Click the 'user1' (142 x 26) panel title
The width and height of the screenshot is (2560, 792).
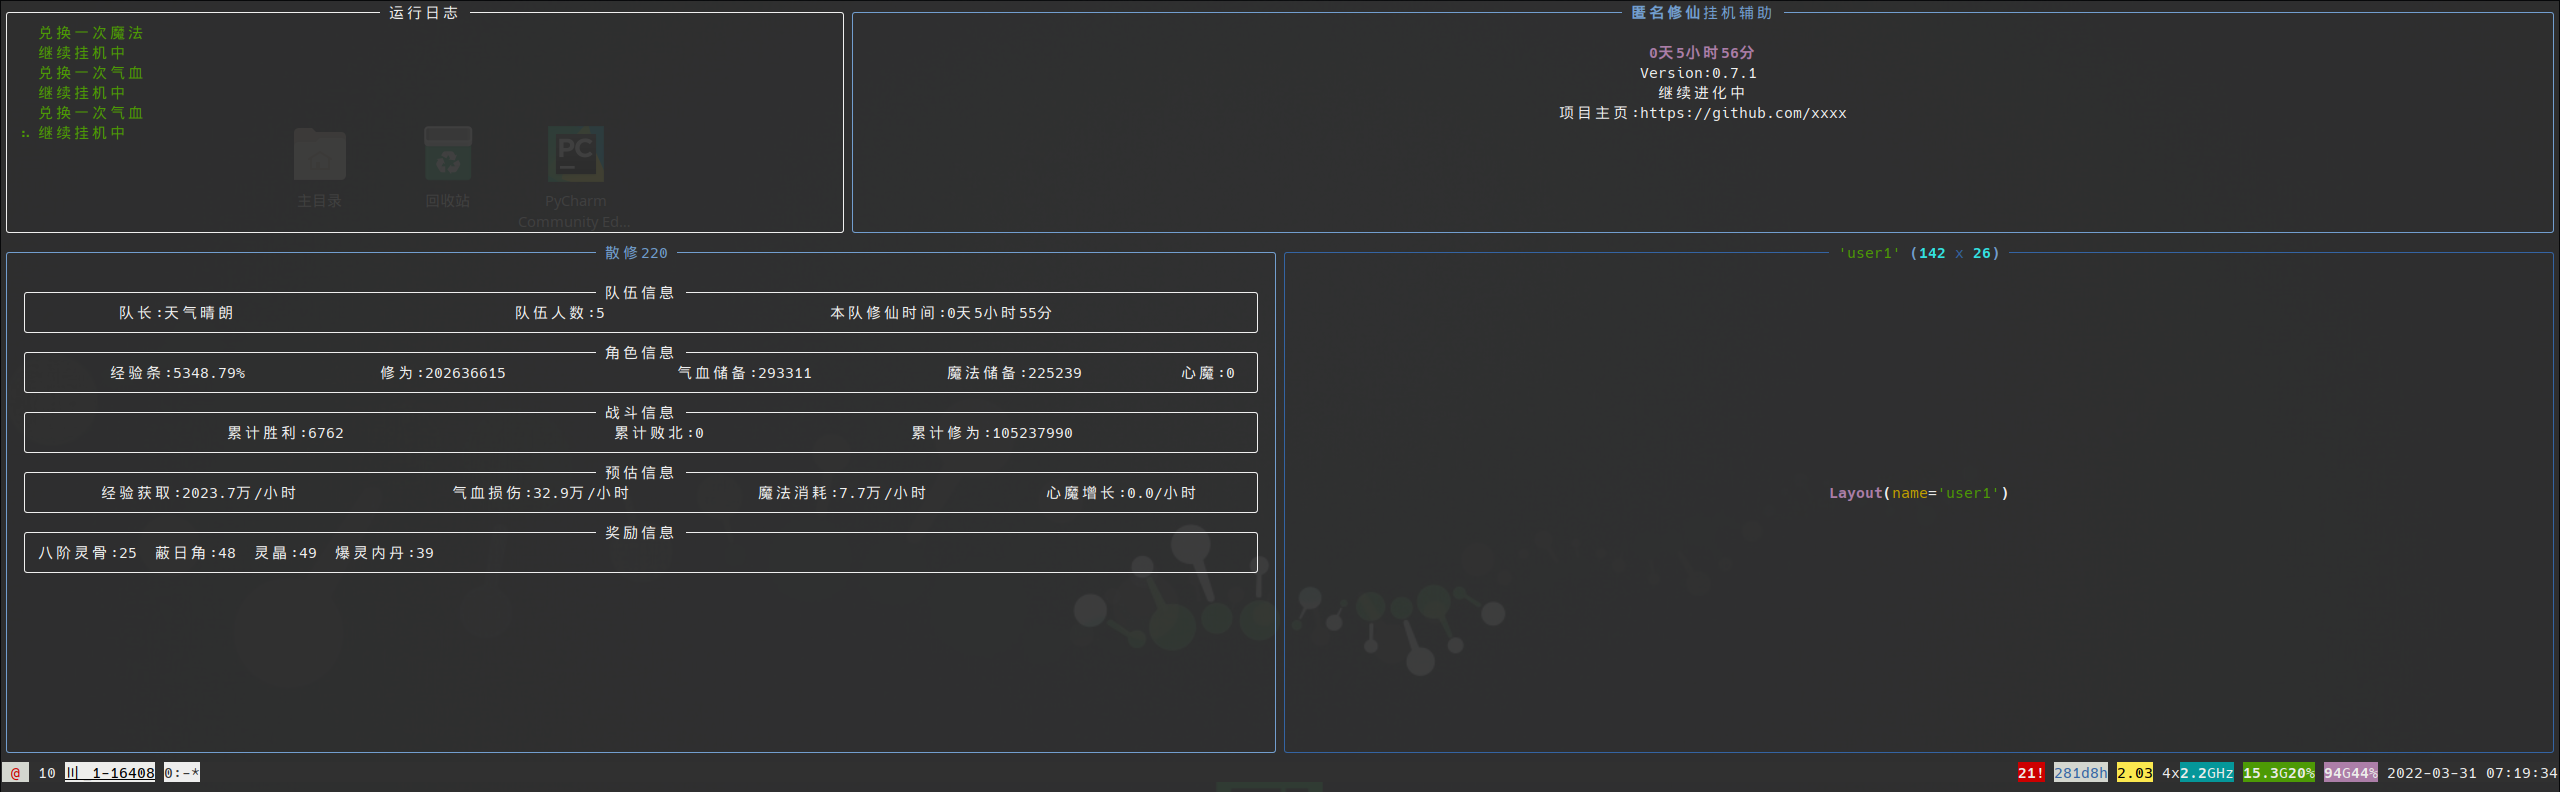coord(1919,253)
